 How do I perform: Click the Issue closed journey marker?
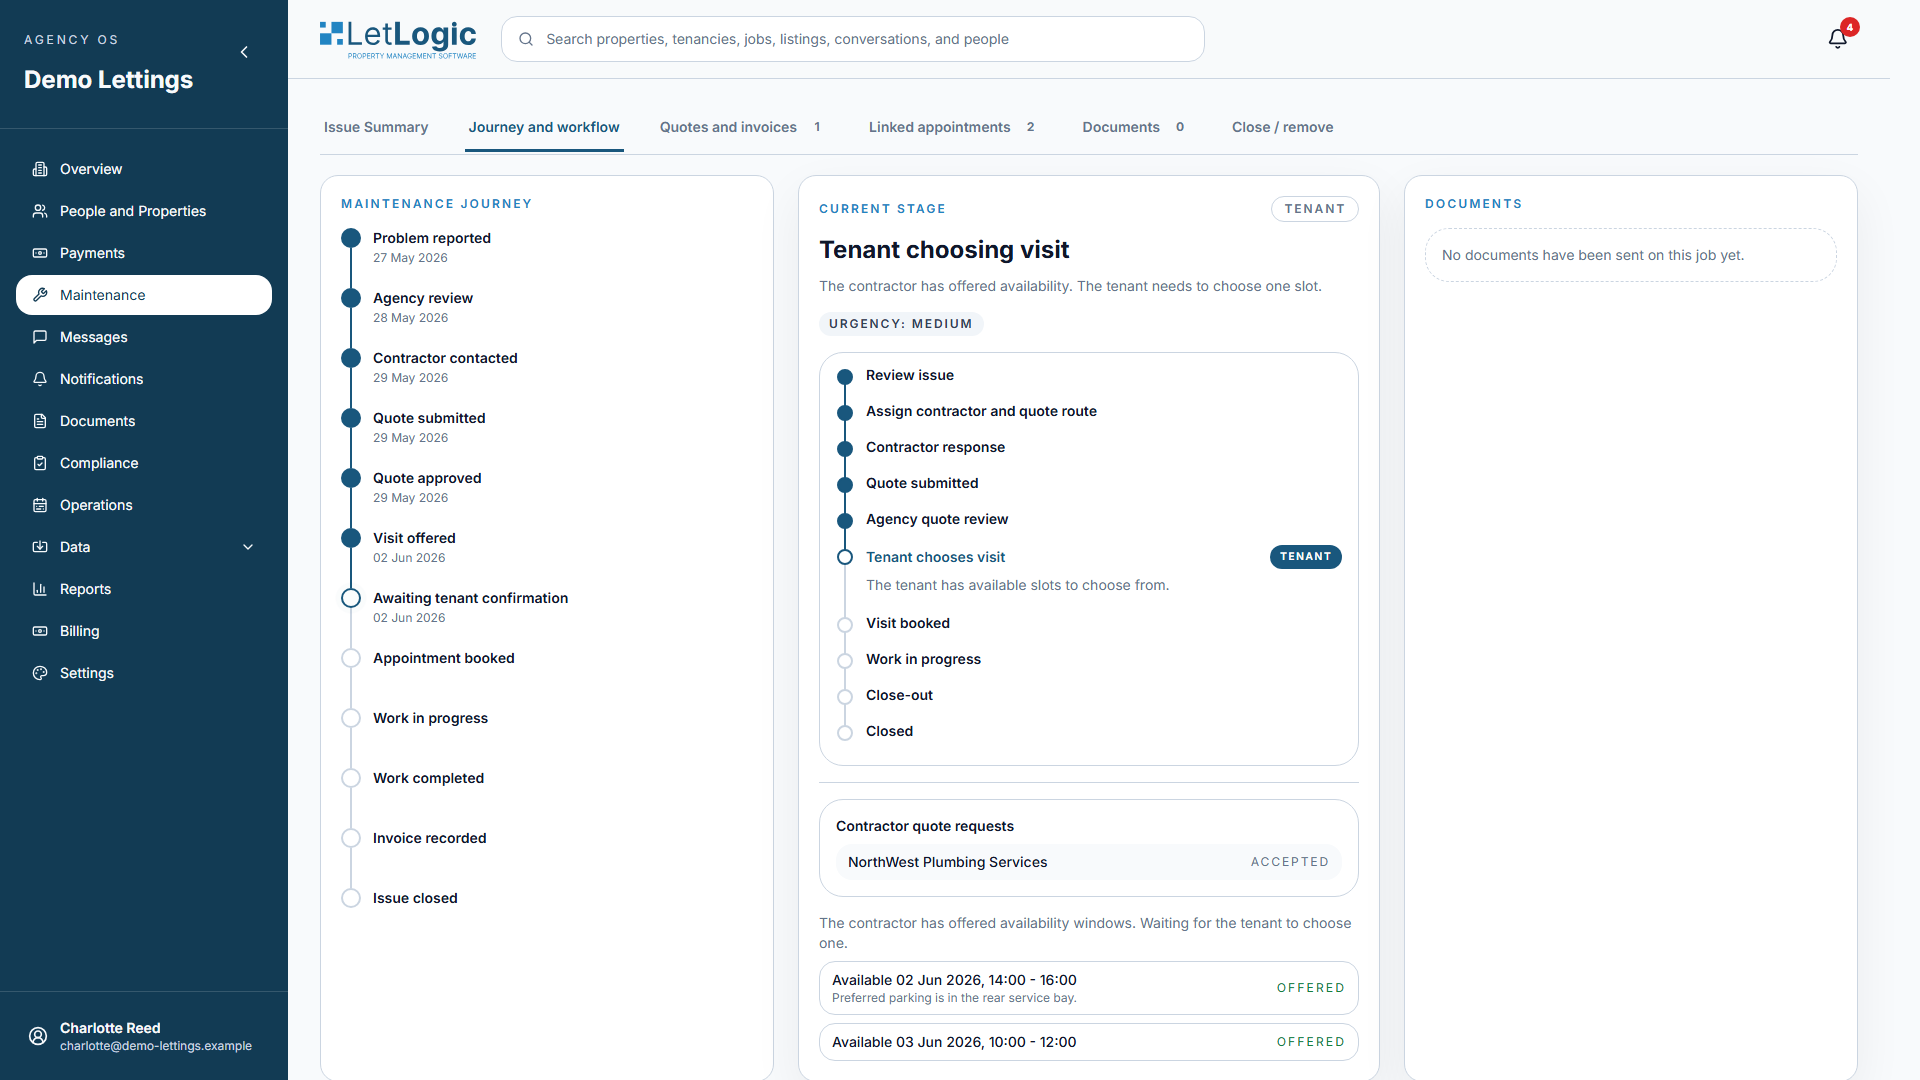[351, 898]
